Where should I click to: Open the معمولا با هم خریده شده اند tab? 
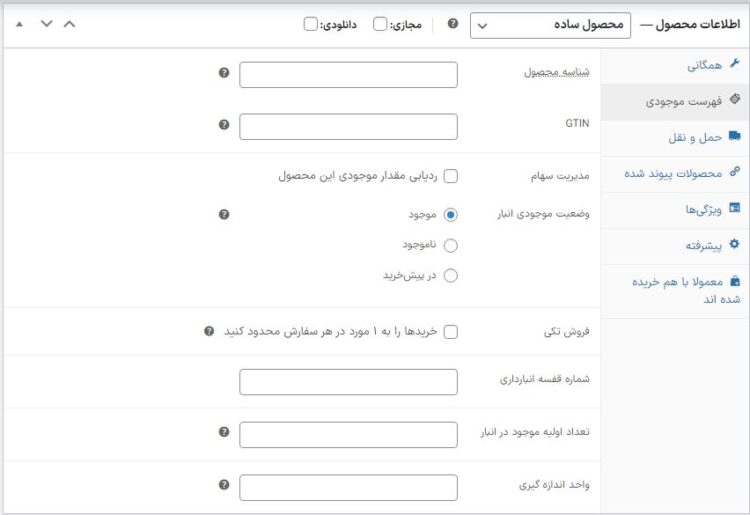(675, 291)
